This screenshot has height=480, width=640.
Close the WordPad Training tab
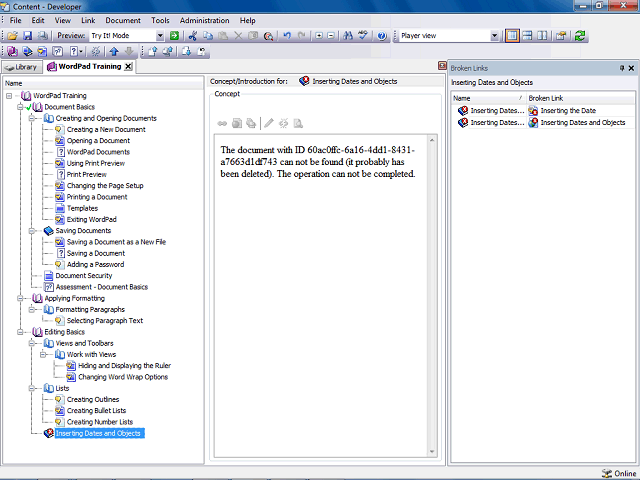point(128,67)
